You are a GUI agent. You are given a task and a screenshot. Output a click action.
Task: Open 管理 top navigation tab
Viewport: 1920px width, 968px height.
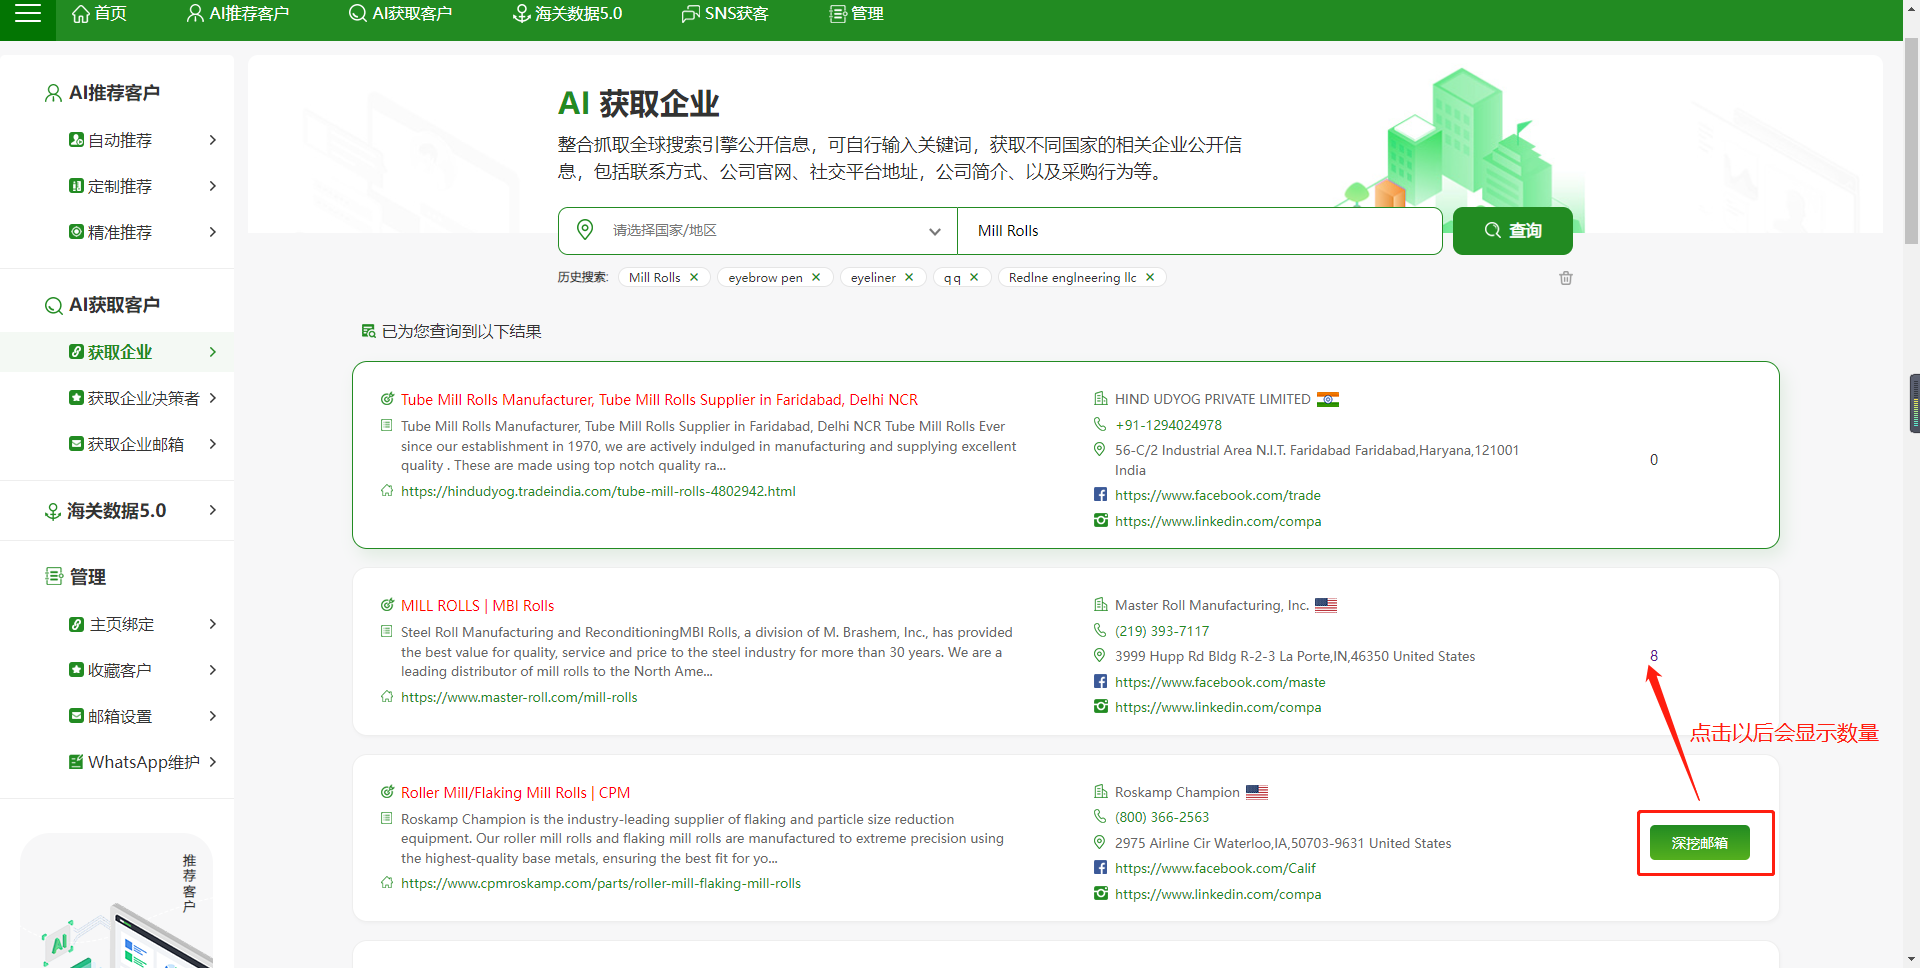pos(857,13)
